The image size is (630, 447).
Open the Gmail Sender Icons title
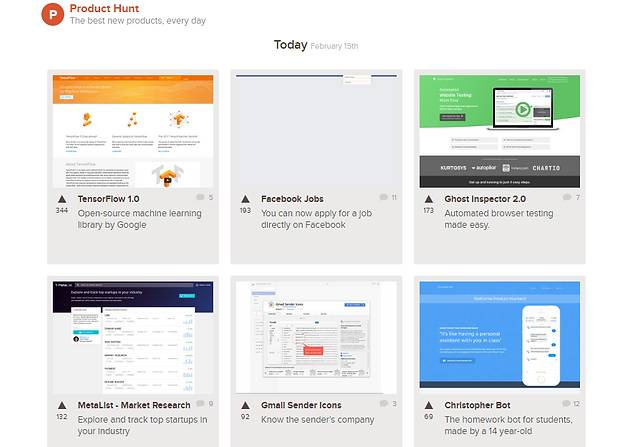pyautogui.click(x=301, y=405)
